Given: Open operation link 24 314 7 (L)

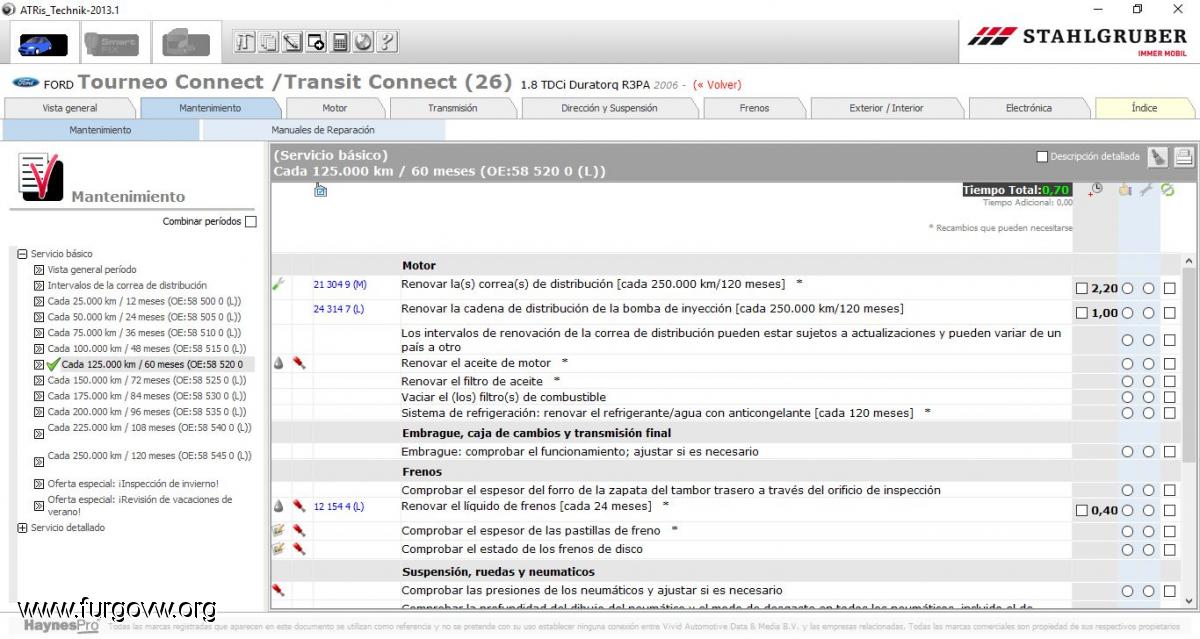Looking at the screenshot, I should (x=339, y=309).
